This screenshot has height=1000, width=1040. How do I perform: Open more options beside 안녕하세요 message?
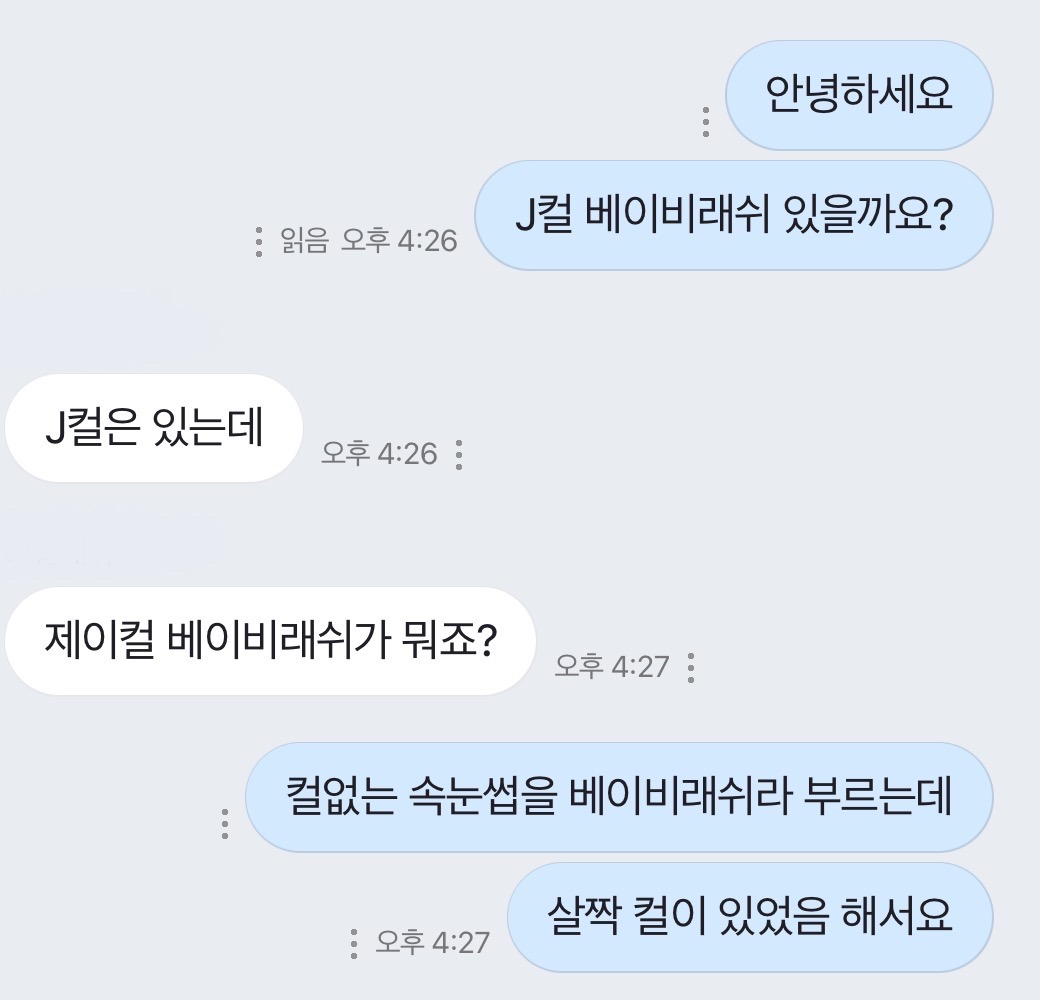tap(706, 121)
